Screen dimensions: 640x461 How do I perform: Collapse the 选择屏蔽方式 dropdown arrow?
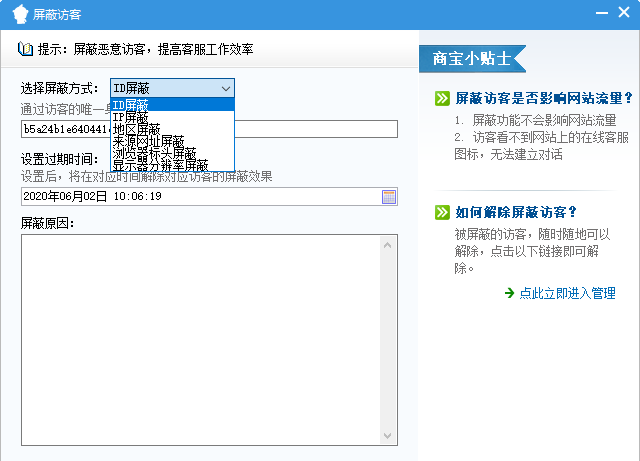click(225, 88)
